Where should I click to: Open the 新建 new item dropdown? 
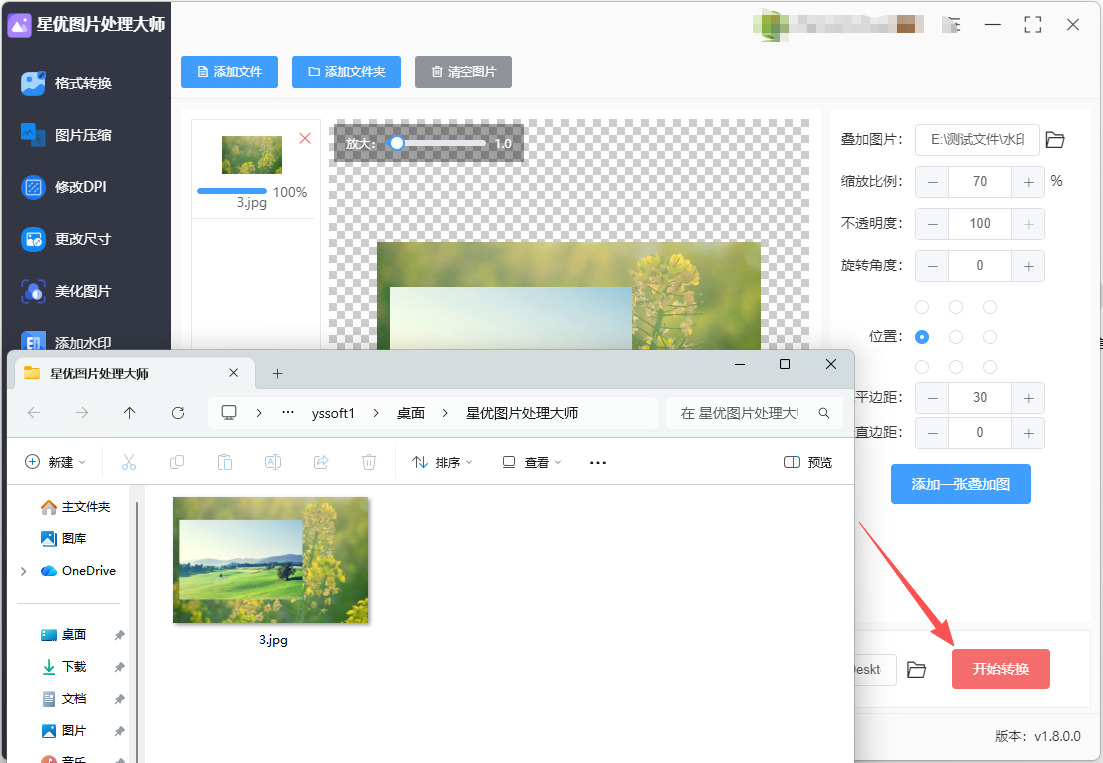pos(56,462)
